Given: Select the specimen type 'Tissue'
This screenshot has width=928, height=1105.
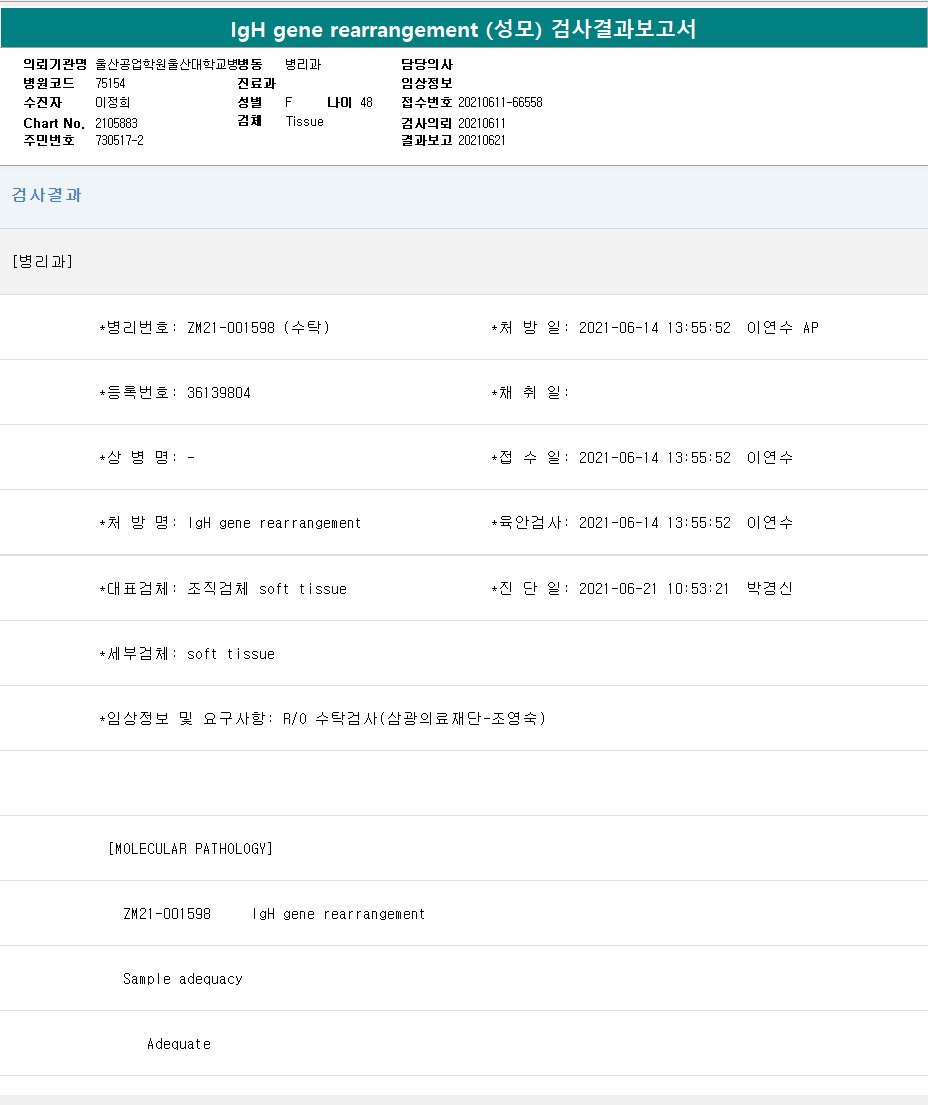Looking at the screenshot, I should 304,121.
